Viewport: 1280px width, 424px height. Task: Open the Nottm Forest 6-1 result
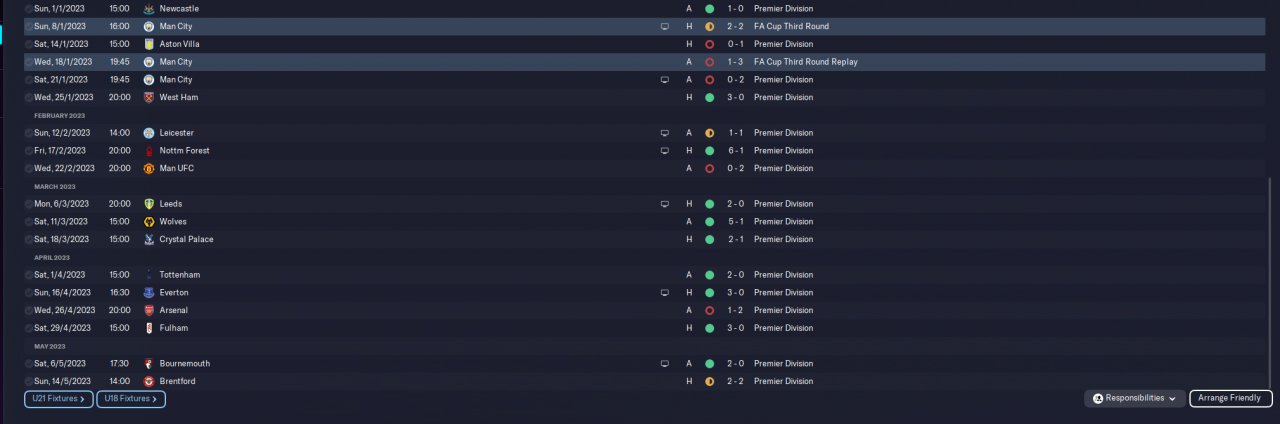tap(735, 150)
